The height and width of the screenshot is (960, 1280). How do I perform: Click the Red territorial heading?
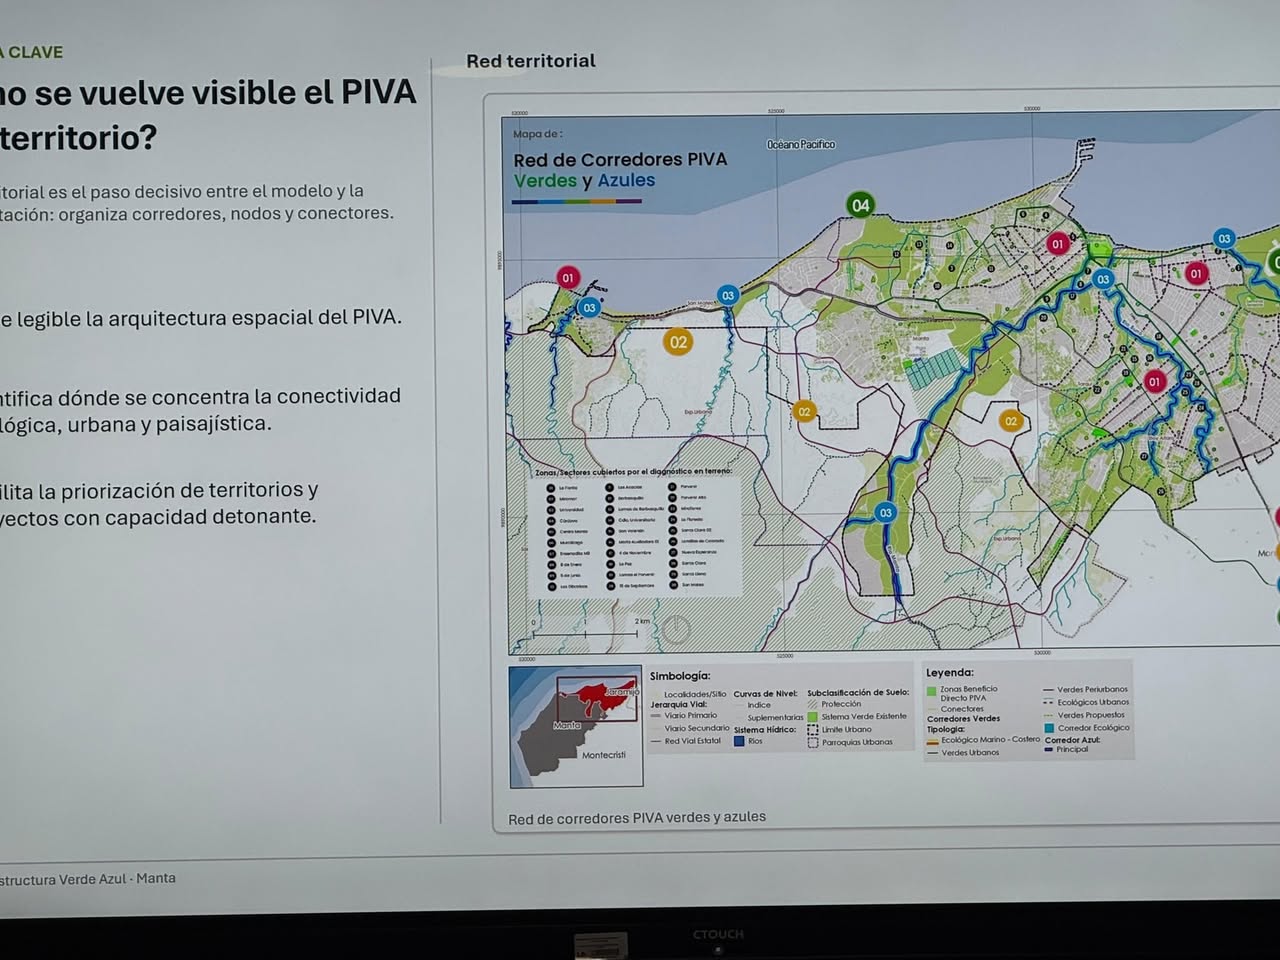531,61
